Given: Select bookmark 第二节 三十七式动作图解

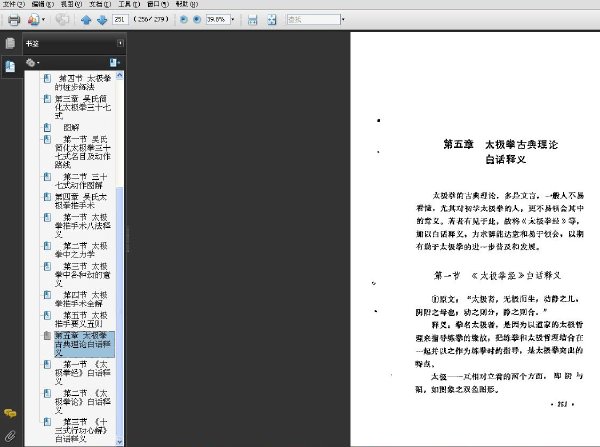Looking at the screenshot, I should tap(82, 181).
